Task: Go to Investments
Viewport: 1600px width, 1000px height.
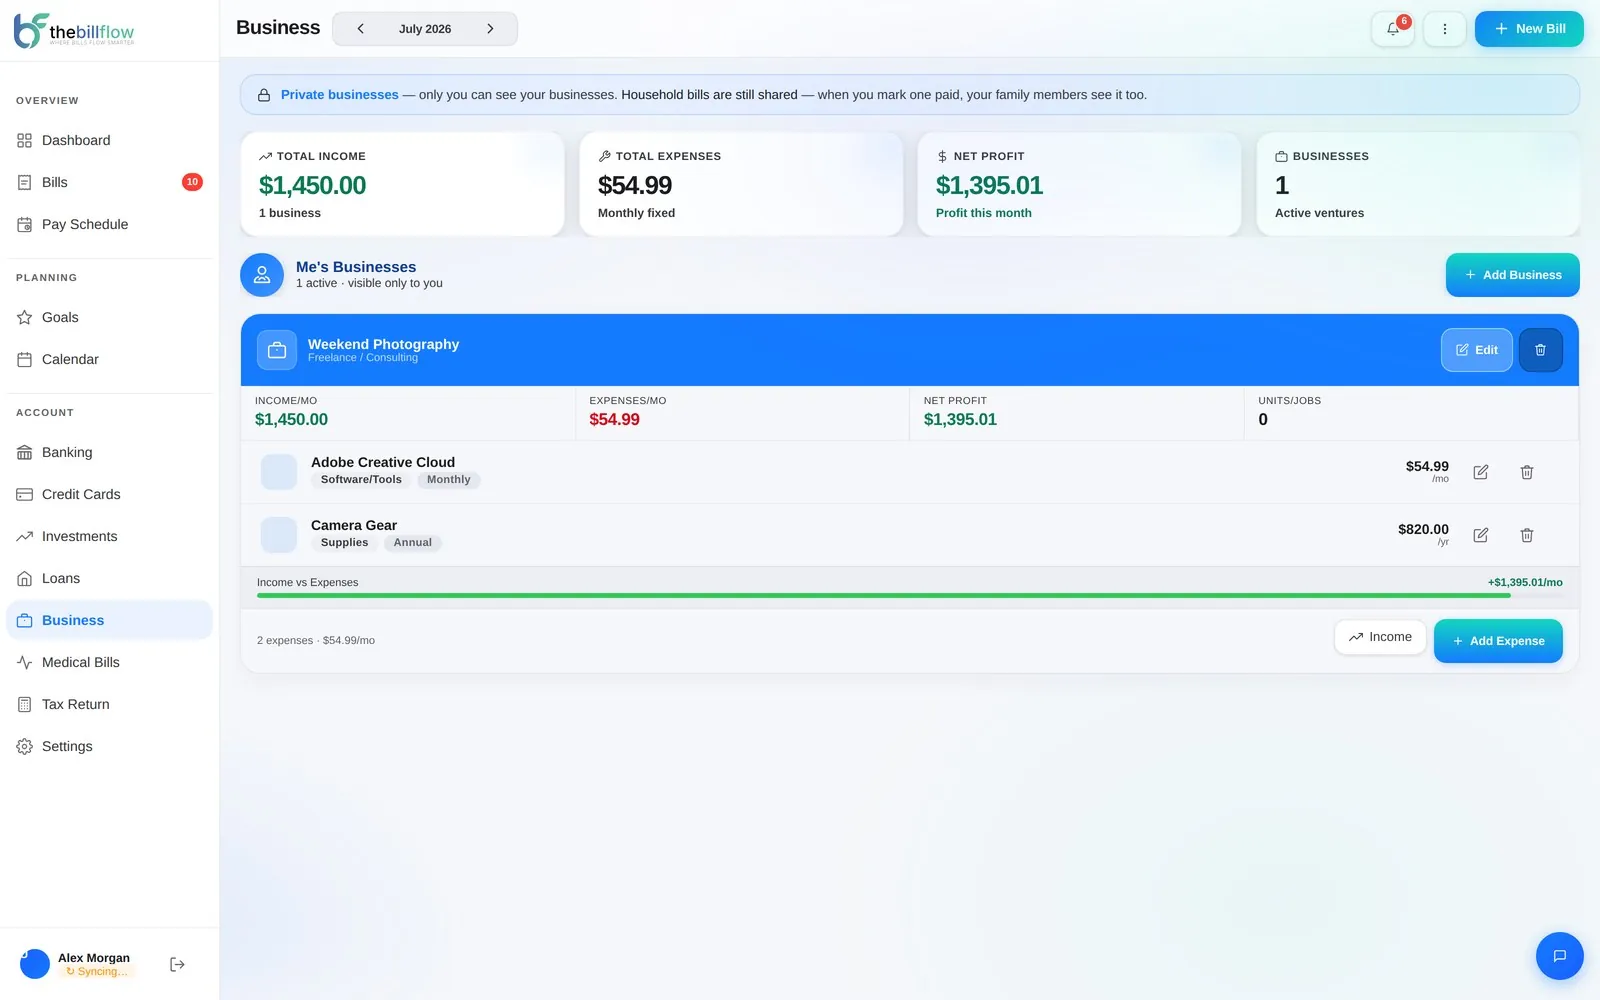Action: pyautogui.click(x=109, y=537)
